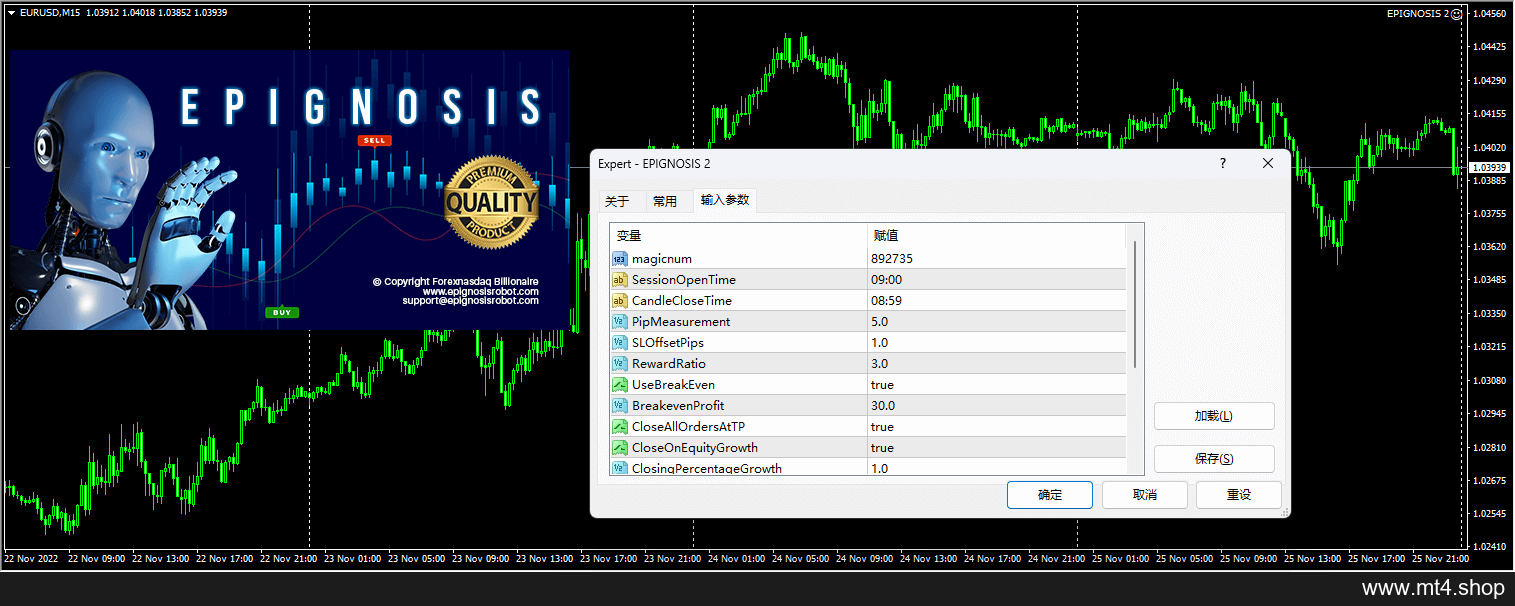1515x606 pixels.
Task: Click the double-type icon beside SLOffsetPips
Action: pyautogui.click(x=619, y=343)
